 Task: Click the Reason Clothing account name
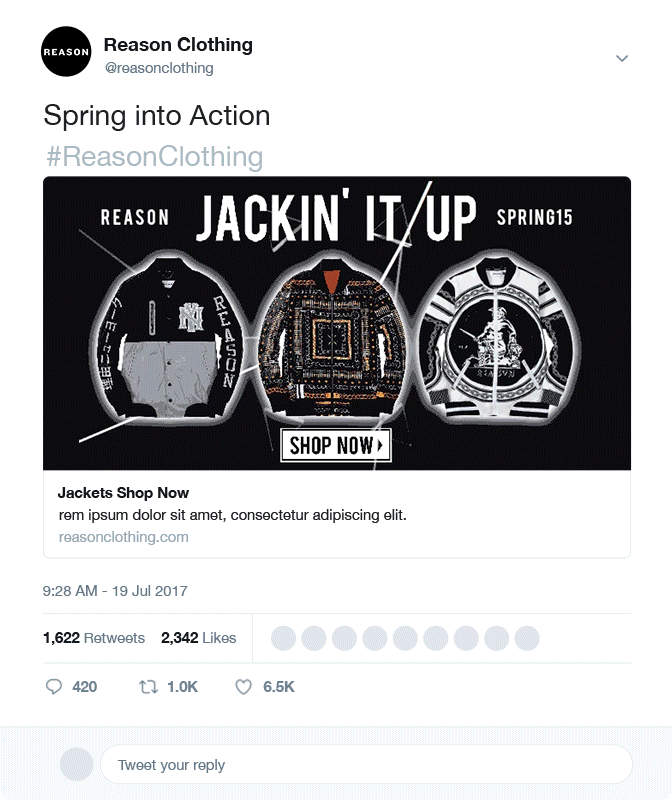click(178, 45)
